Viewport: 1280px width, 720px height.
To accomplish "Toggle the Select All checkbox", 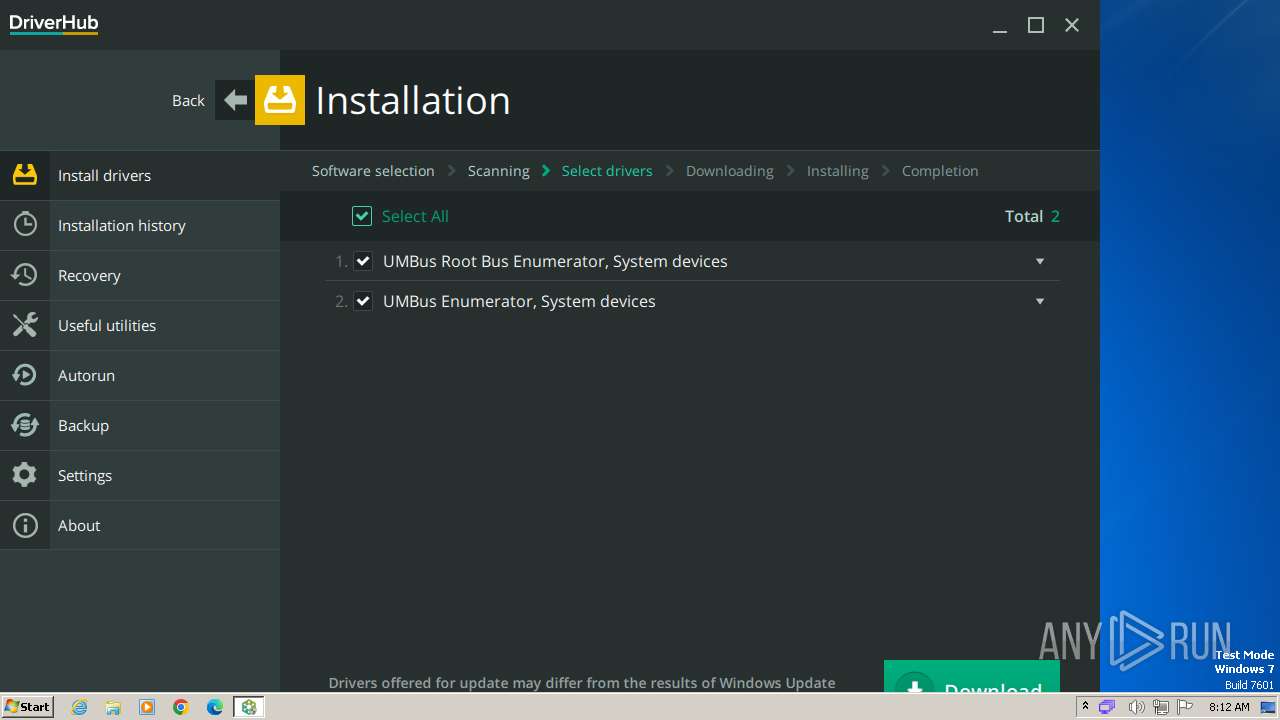I will pos(362,216).
